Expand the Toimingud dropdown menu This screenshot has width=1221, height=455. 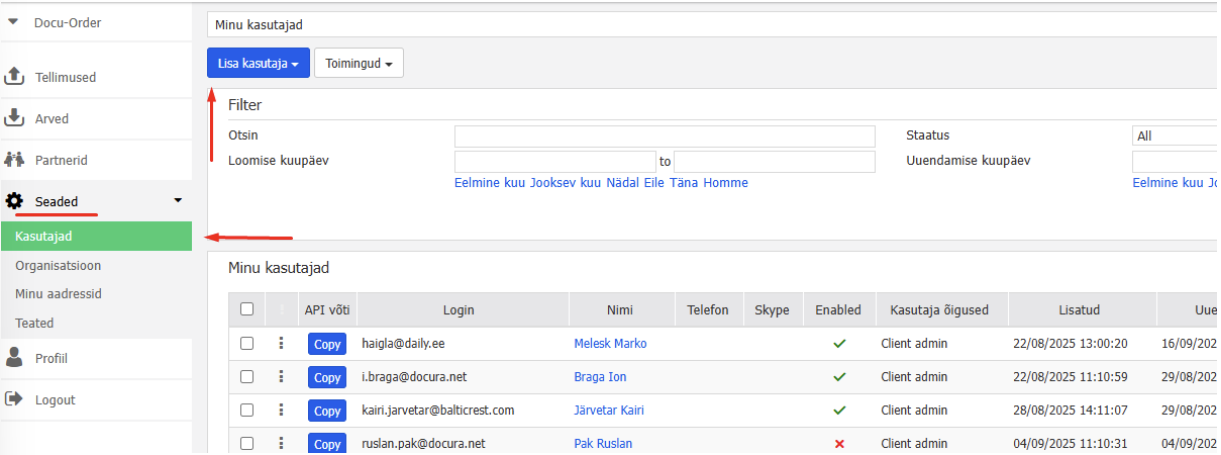tap(358, 63)
